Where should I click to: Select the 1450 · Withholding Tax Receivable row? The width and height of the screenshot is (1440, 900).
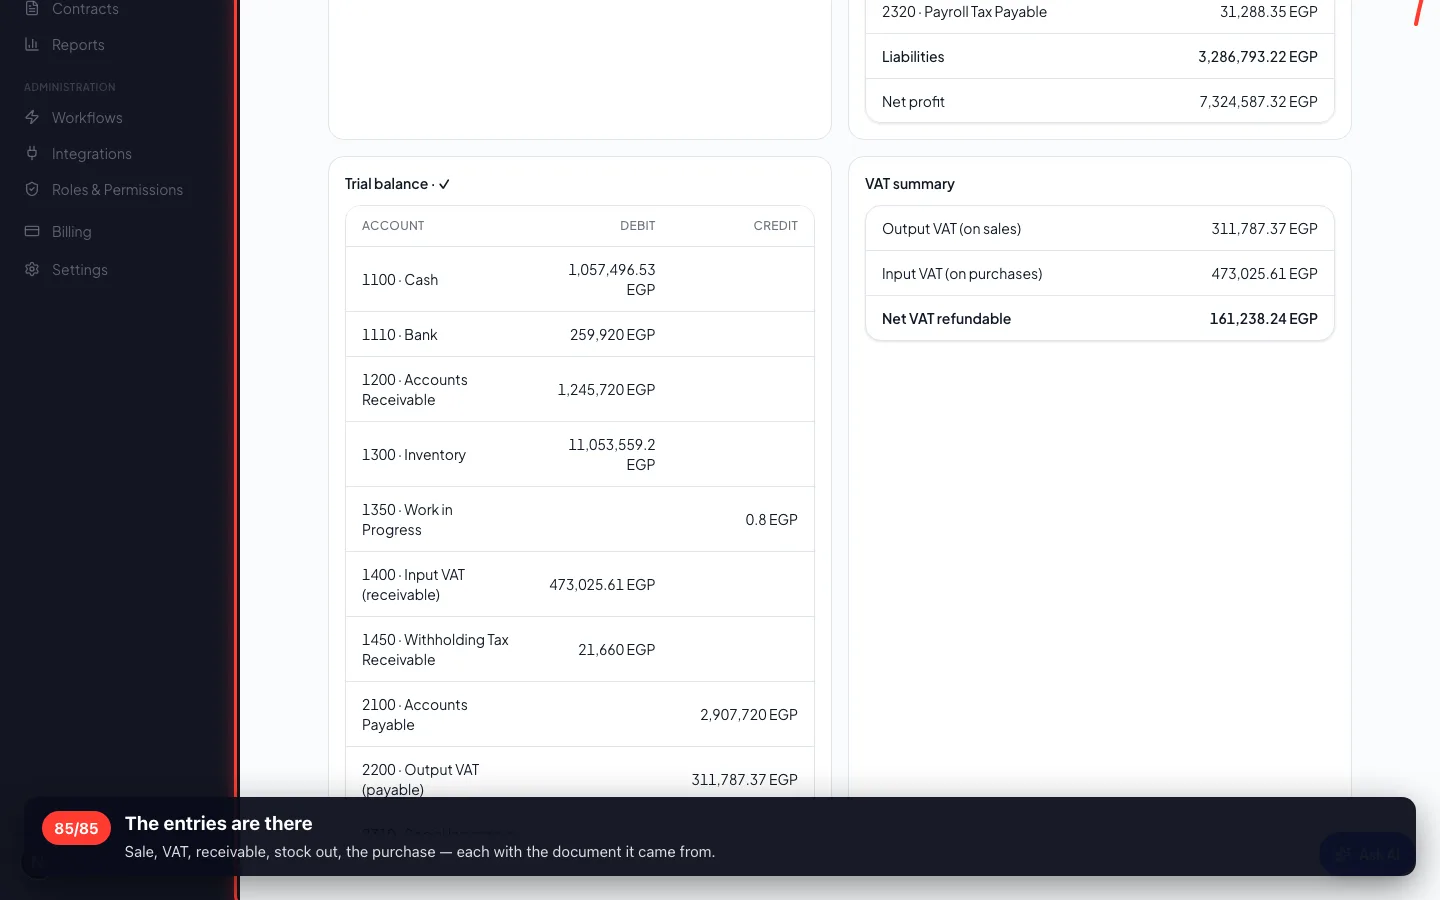click(580, 650)
